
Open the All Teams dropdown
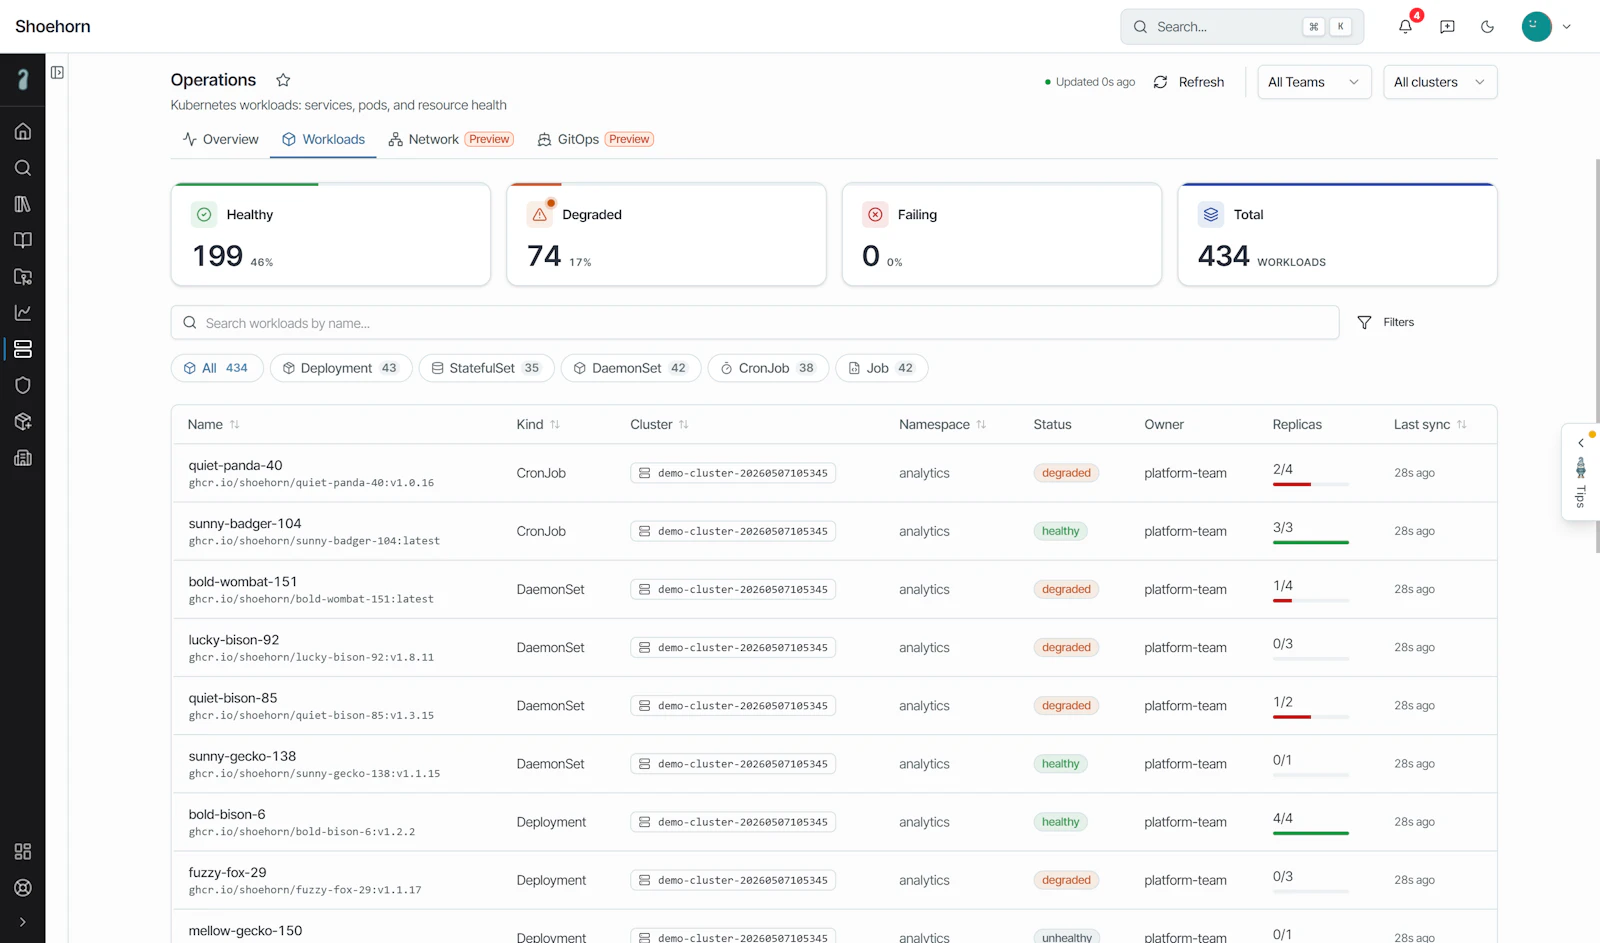[x=1314, y=82]
